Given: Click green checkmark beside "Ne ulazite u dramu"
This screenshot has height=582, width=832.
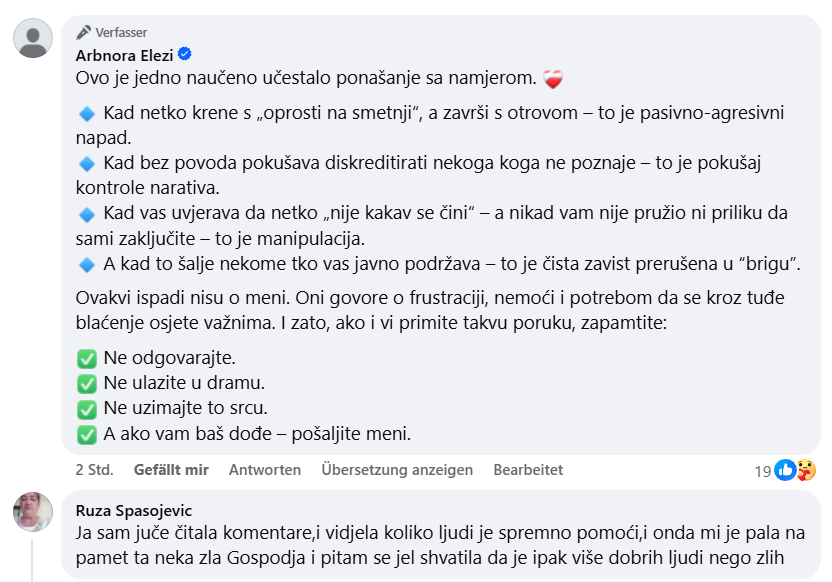Looking at the screenshot, I should pos(86,383).
